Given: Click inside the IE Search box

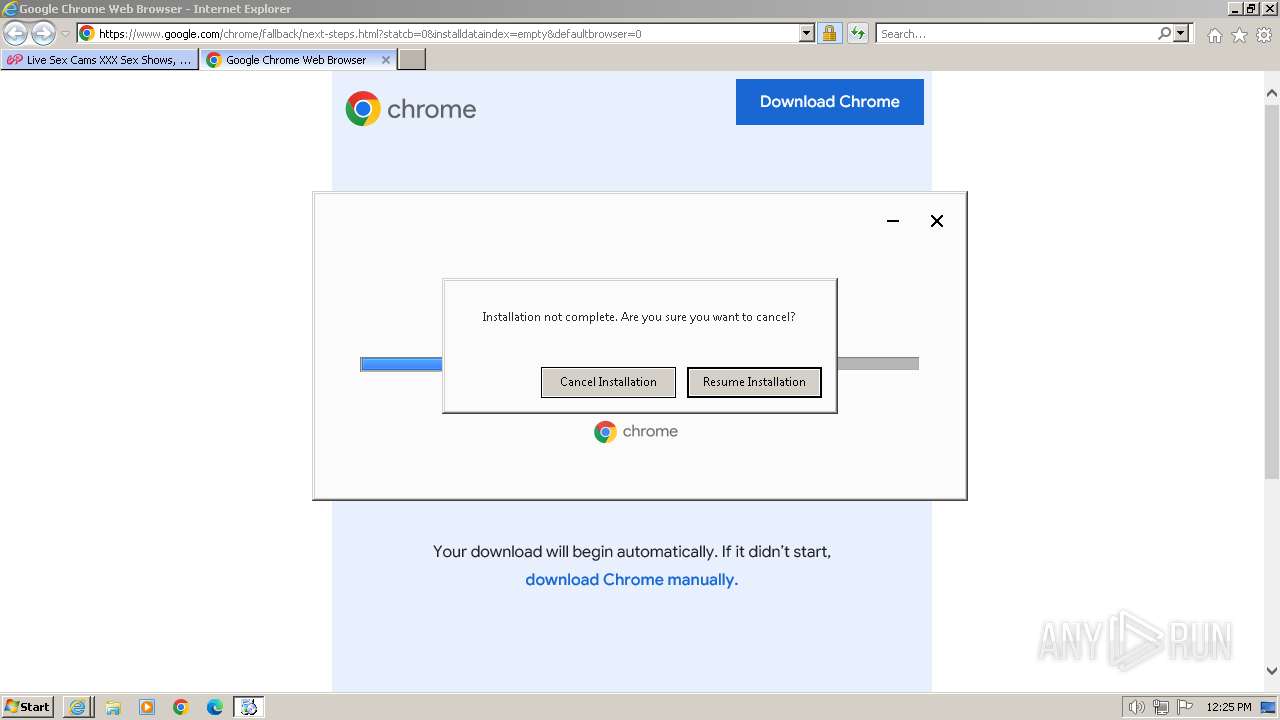Looking at the screenshot, I should 1016,33.
